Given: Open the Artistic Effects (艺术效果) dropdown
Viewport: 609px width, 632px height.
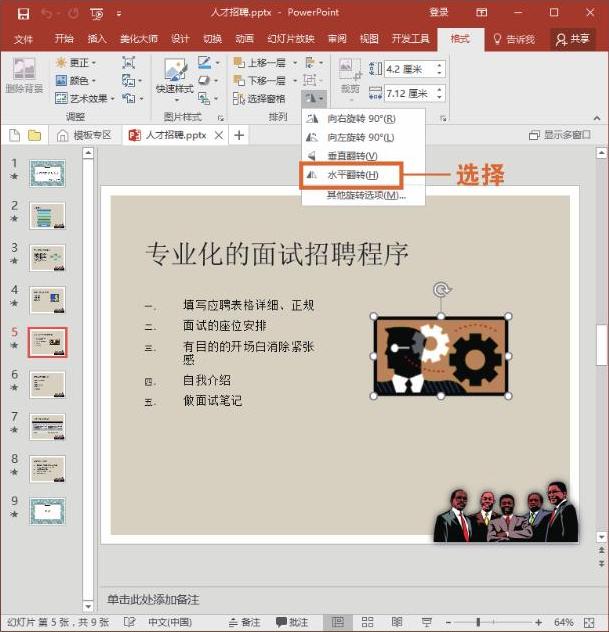Looking at the screenshot, I should [x=85, y=98].
